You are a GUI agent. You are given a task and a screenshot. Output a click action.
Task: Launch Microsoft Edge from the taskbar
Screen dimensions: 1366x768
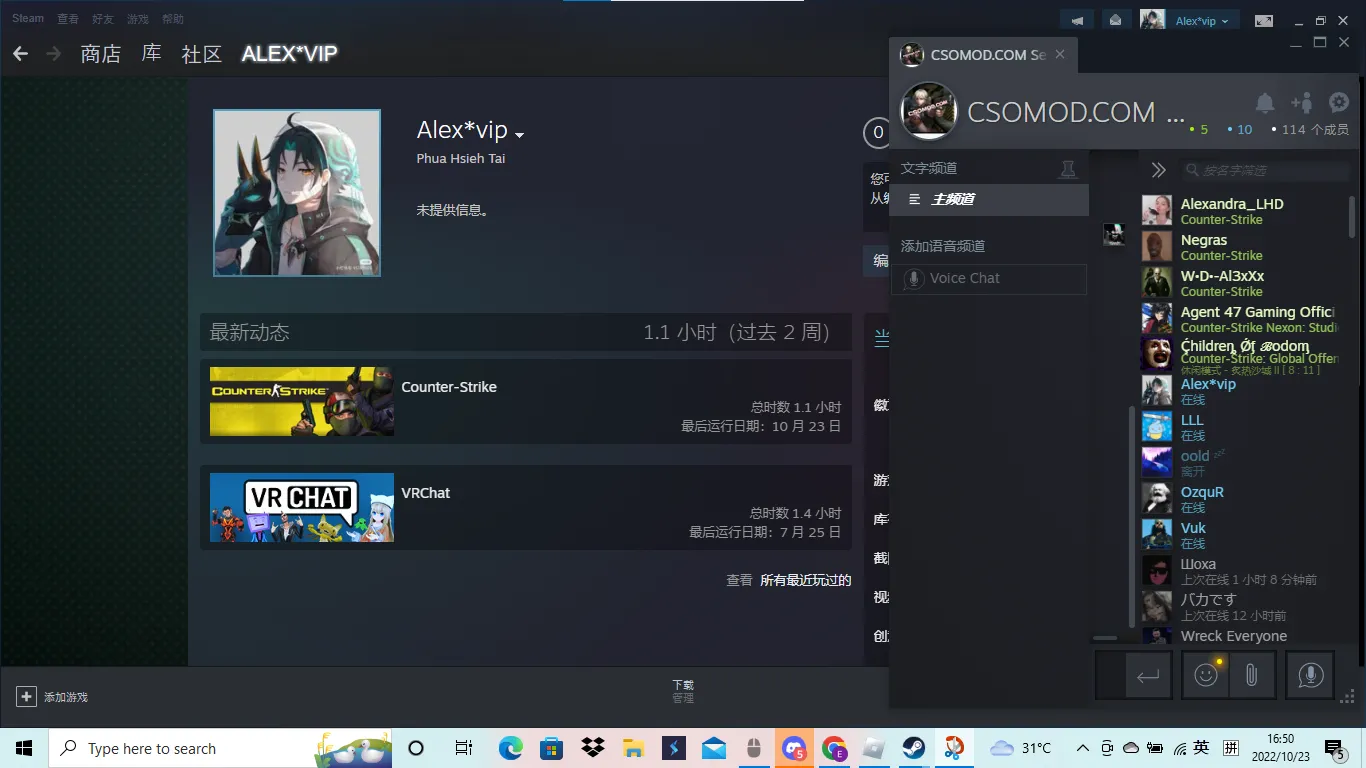[511, 748]
